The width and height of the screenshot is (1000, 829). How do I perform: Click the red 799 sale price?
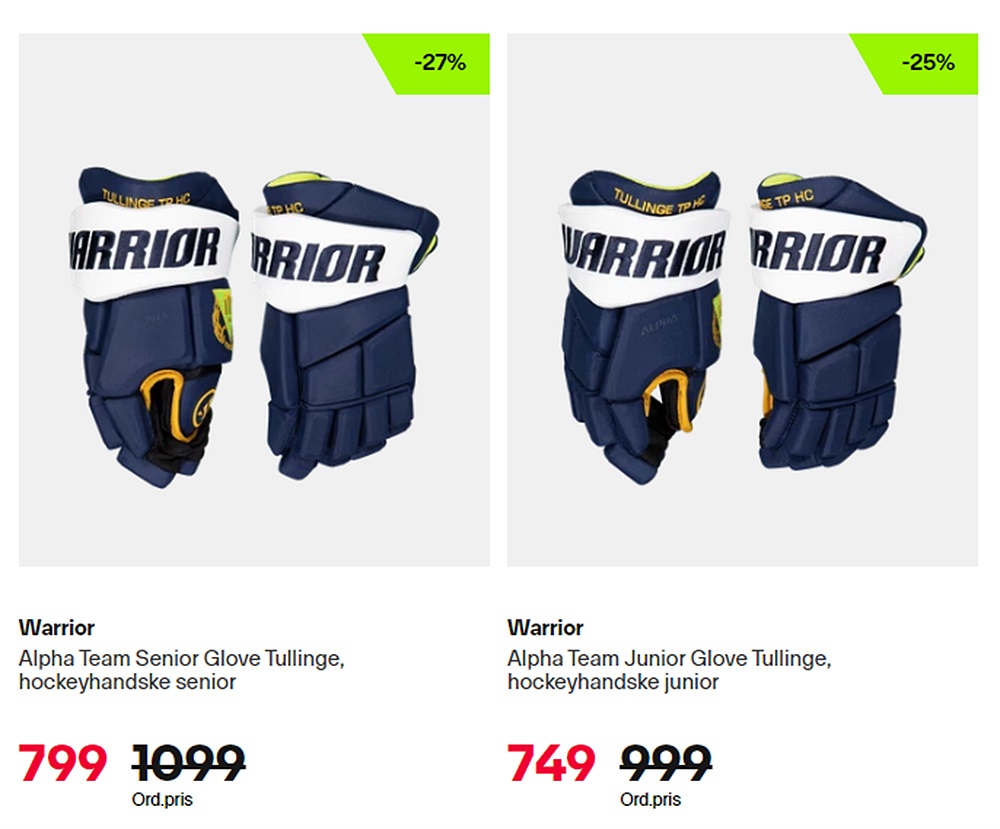click(x=62, y=763)
